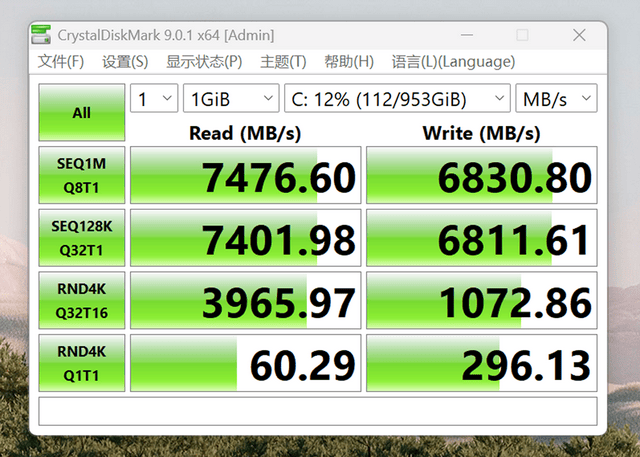The image size is (640, 457).
Task: Click the 296.13 write result
Action: point(482,363)
